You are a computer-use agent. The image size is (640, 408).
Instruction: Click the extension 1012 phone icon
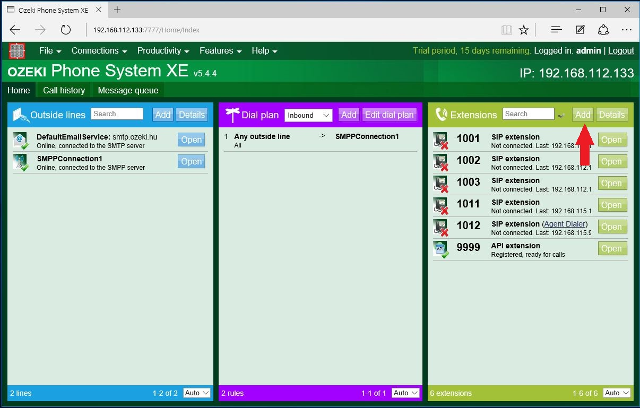(440, 227)
